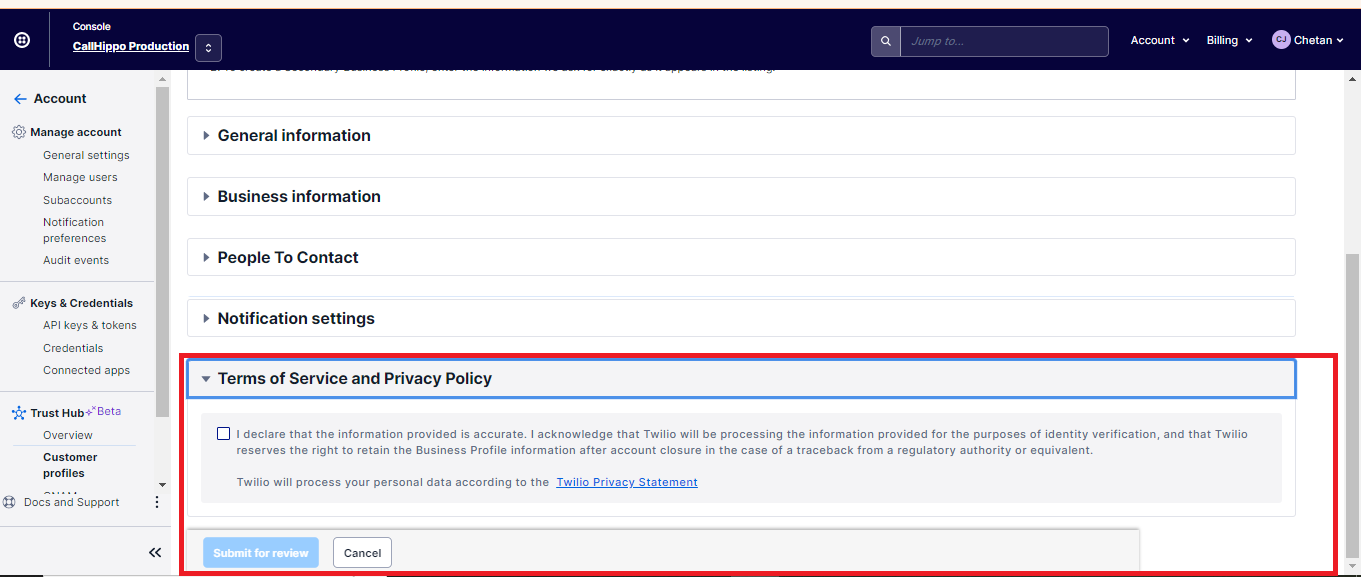Open the account switcher arrows button

tap(208, 47)
